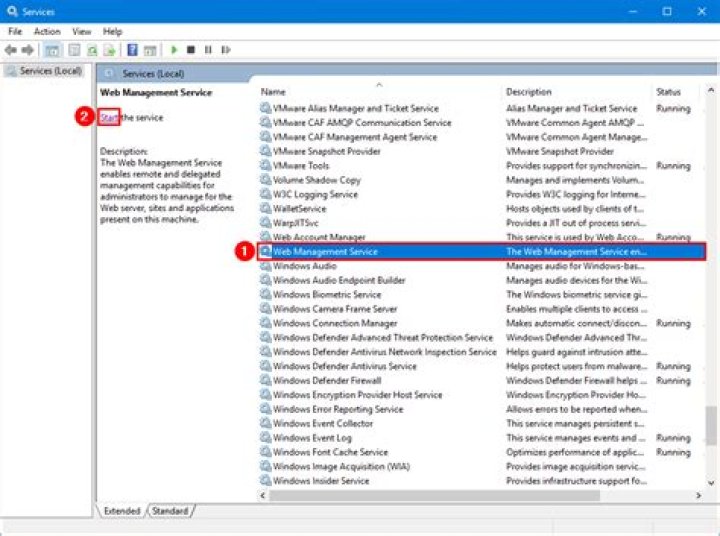Screen dimensions: 720x536
Task: Click the Start the service link
Action: (x=109, y=118)
